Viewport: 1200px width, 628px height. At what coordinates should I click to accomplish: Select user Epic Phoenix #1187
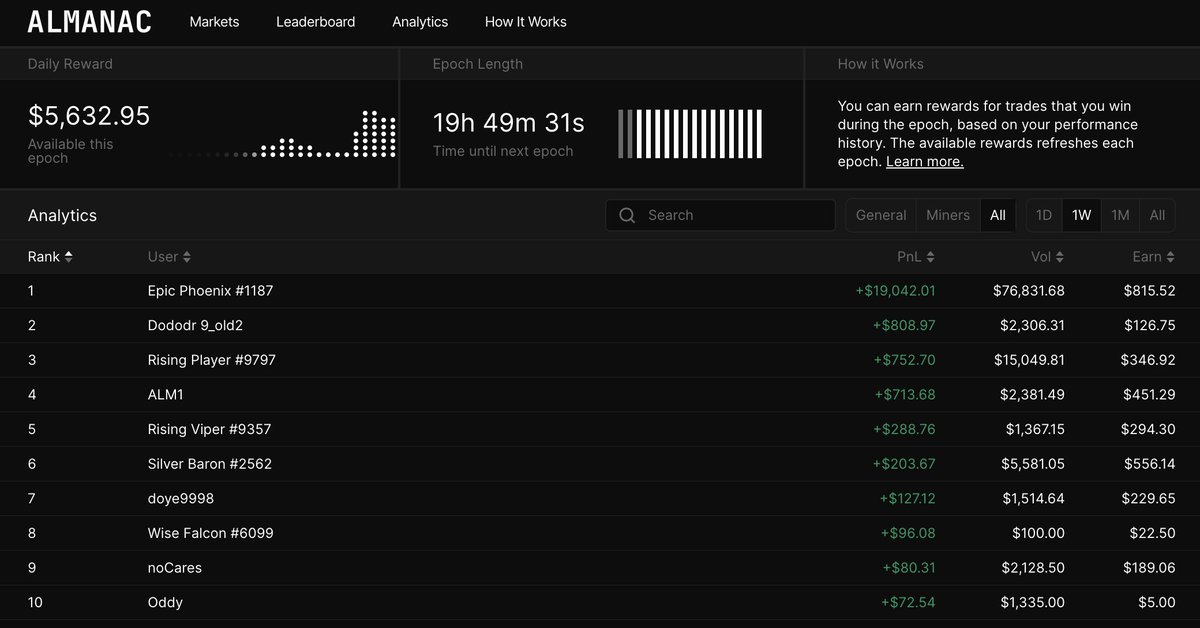point(210,291)
